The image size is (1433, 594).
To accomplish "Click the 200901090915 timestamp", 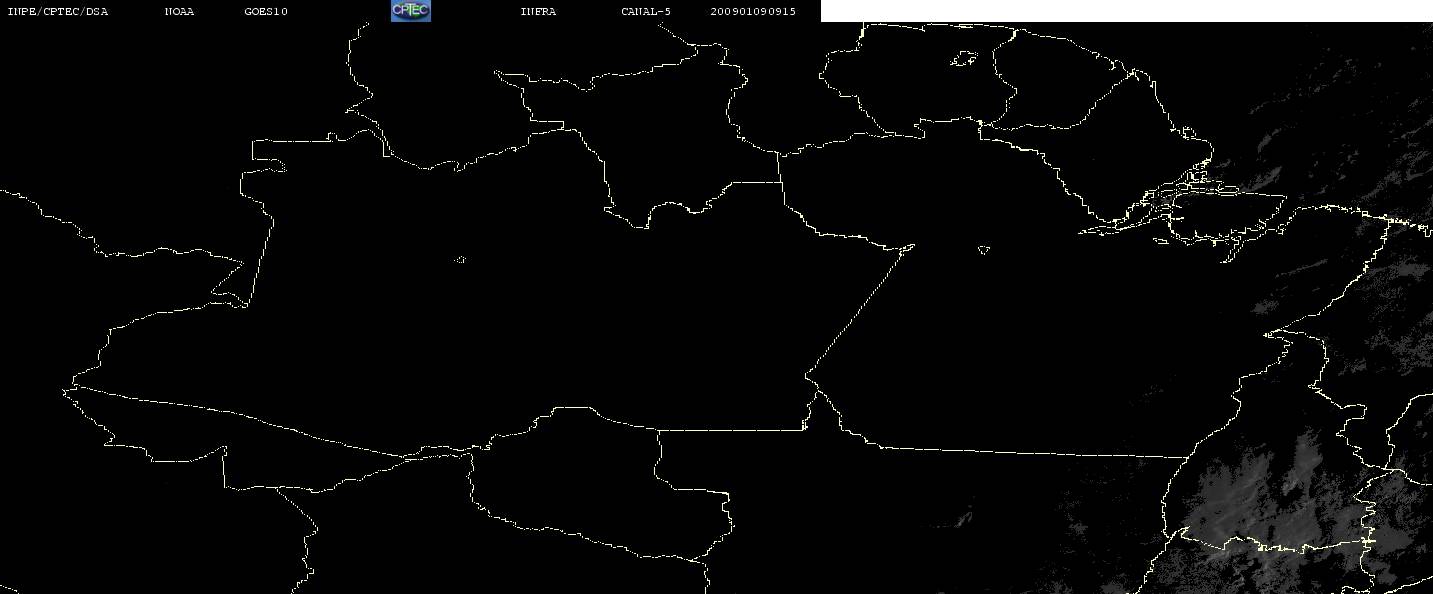I will point(753,12).
